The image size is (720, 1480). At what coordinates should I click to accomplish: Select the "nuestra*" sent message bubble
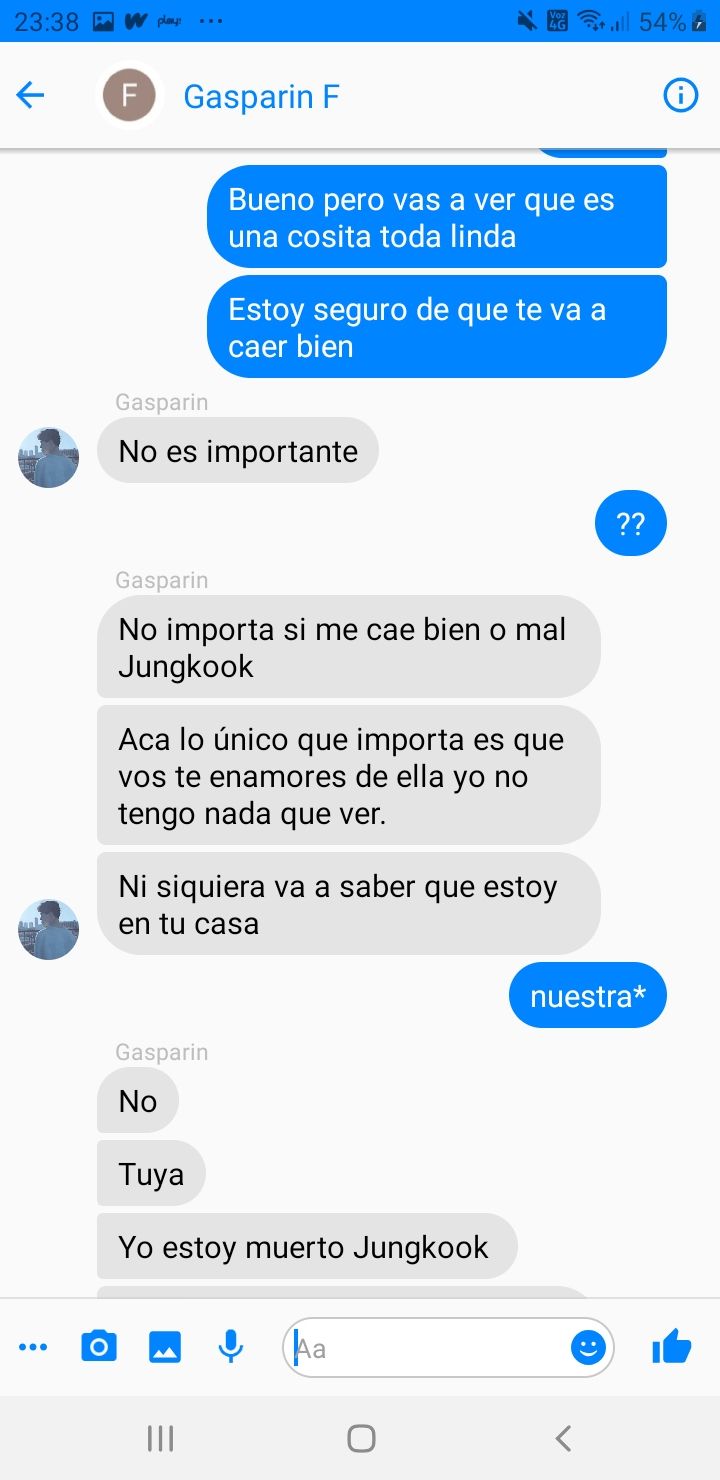click(x=588, y=995)
